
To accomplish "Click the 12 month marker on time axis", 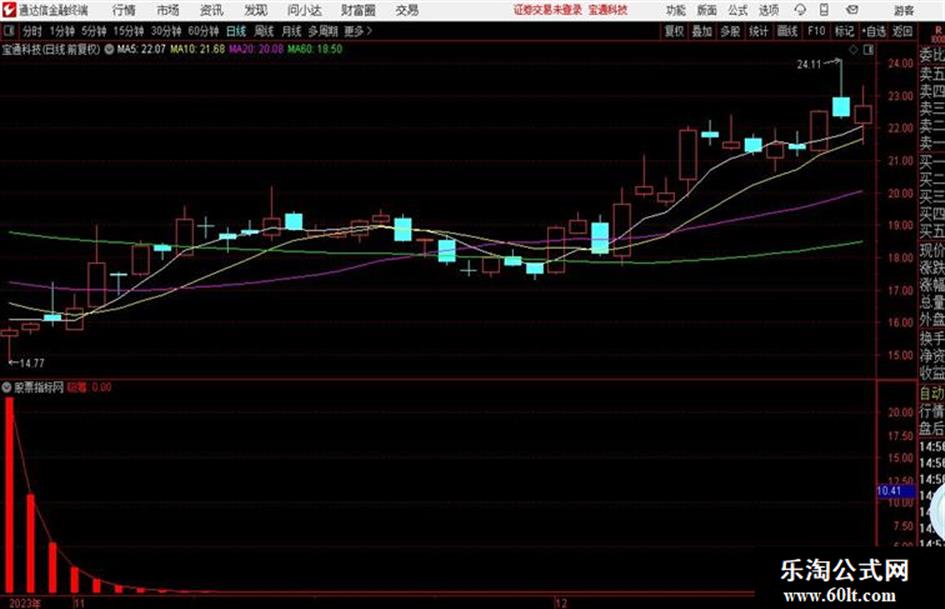I will pos(561,603).
